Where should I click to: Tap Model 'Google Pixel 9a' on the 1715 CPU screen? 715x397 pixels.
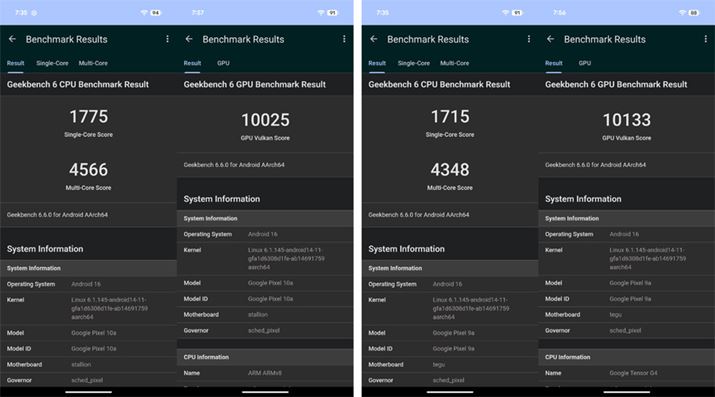point(454,333)
